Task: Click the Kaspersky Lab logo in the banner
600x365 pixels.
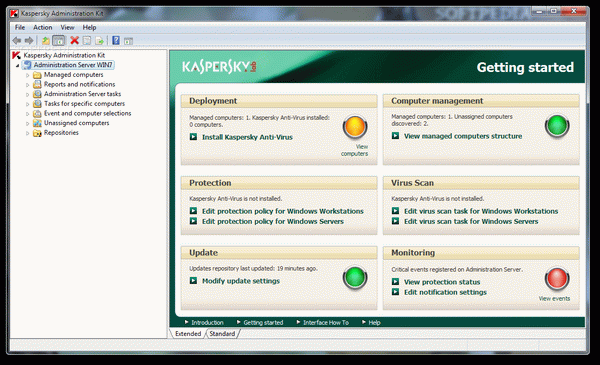Action: [x=219, y=67]
